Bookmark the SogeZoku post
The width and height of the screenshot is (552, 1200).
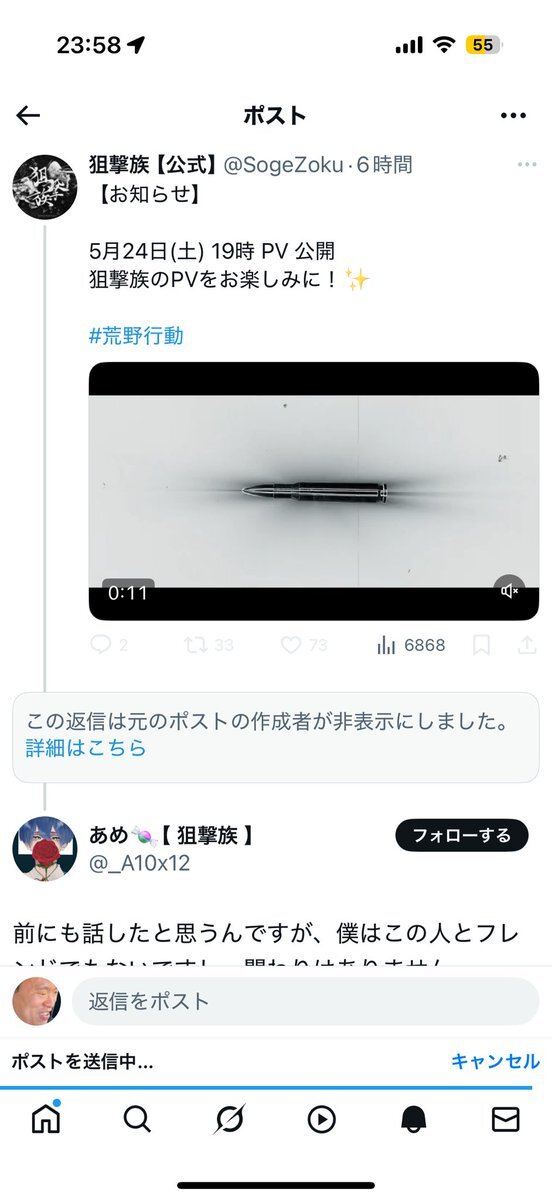(481, 645)
